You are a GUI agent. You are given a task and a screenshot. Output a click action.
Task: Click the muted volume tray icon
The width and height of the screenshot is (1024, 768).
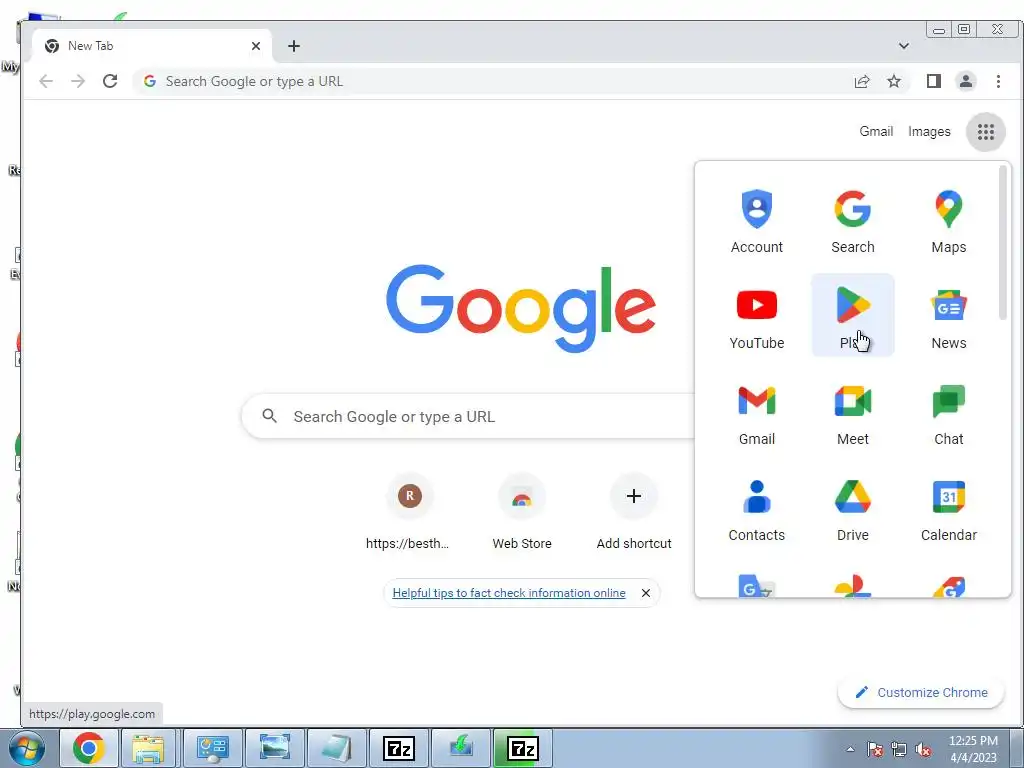pyautogui.click(x=923, y=749)
